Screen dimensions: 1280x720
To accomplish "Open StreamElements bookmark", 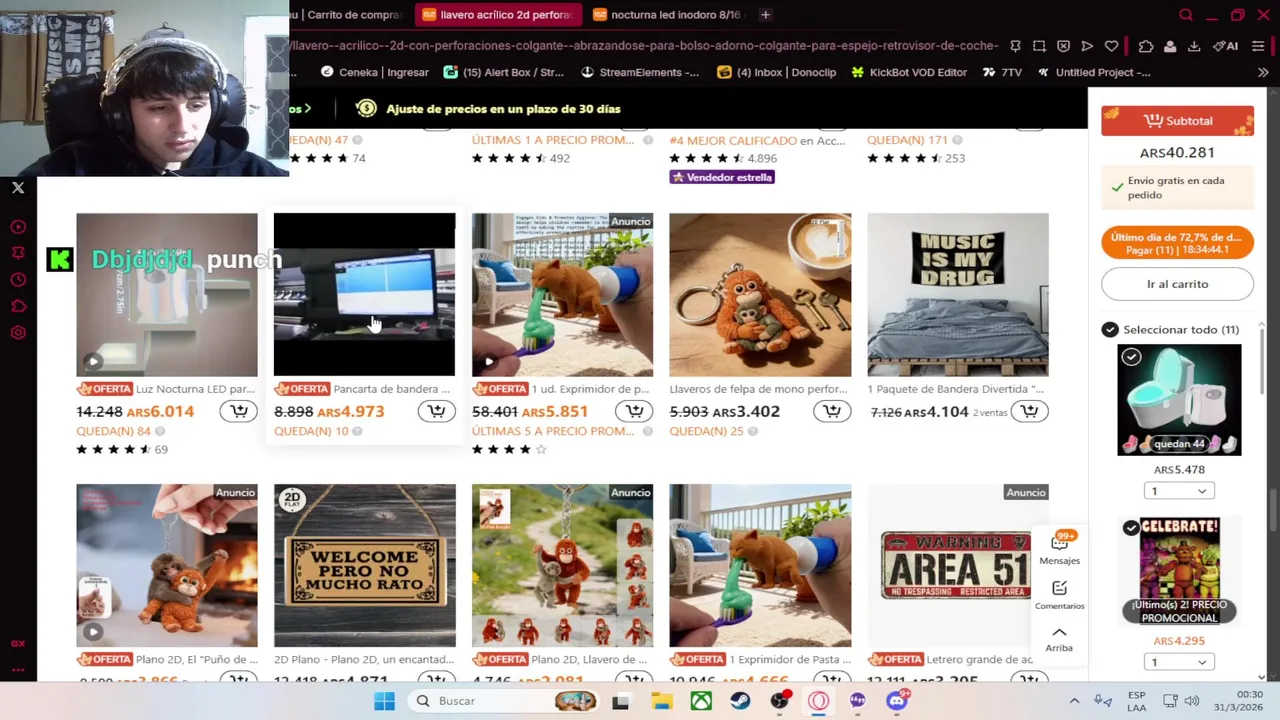I will point(640,72).
